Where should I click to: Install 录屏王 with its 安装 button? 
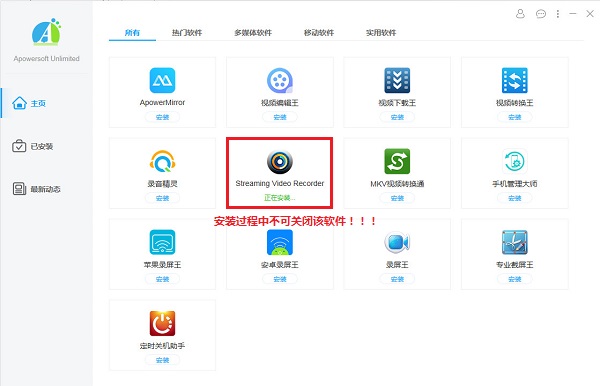[x=397, y=279]
